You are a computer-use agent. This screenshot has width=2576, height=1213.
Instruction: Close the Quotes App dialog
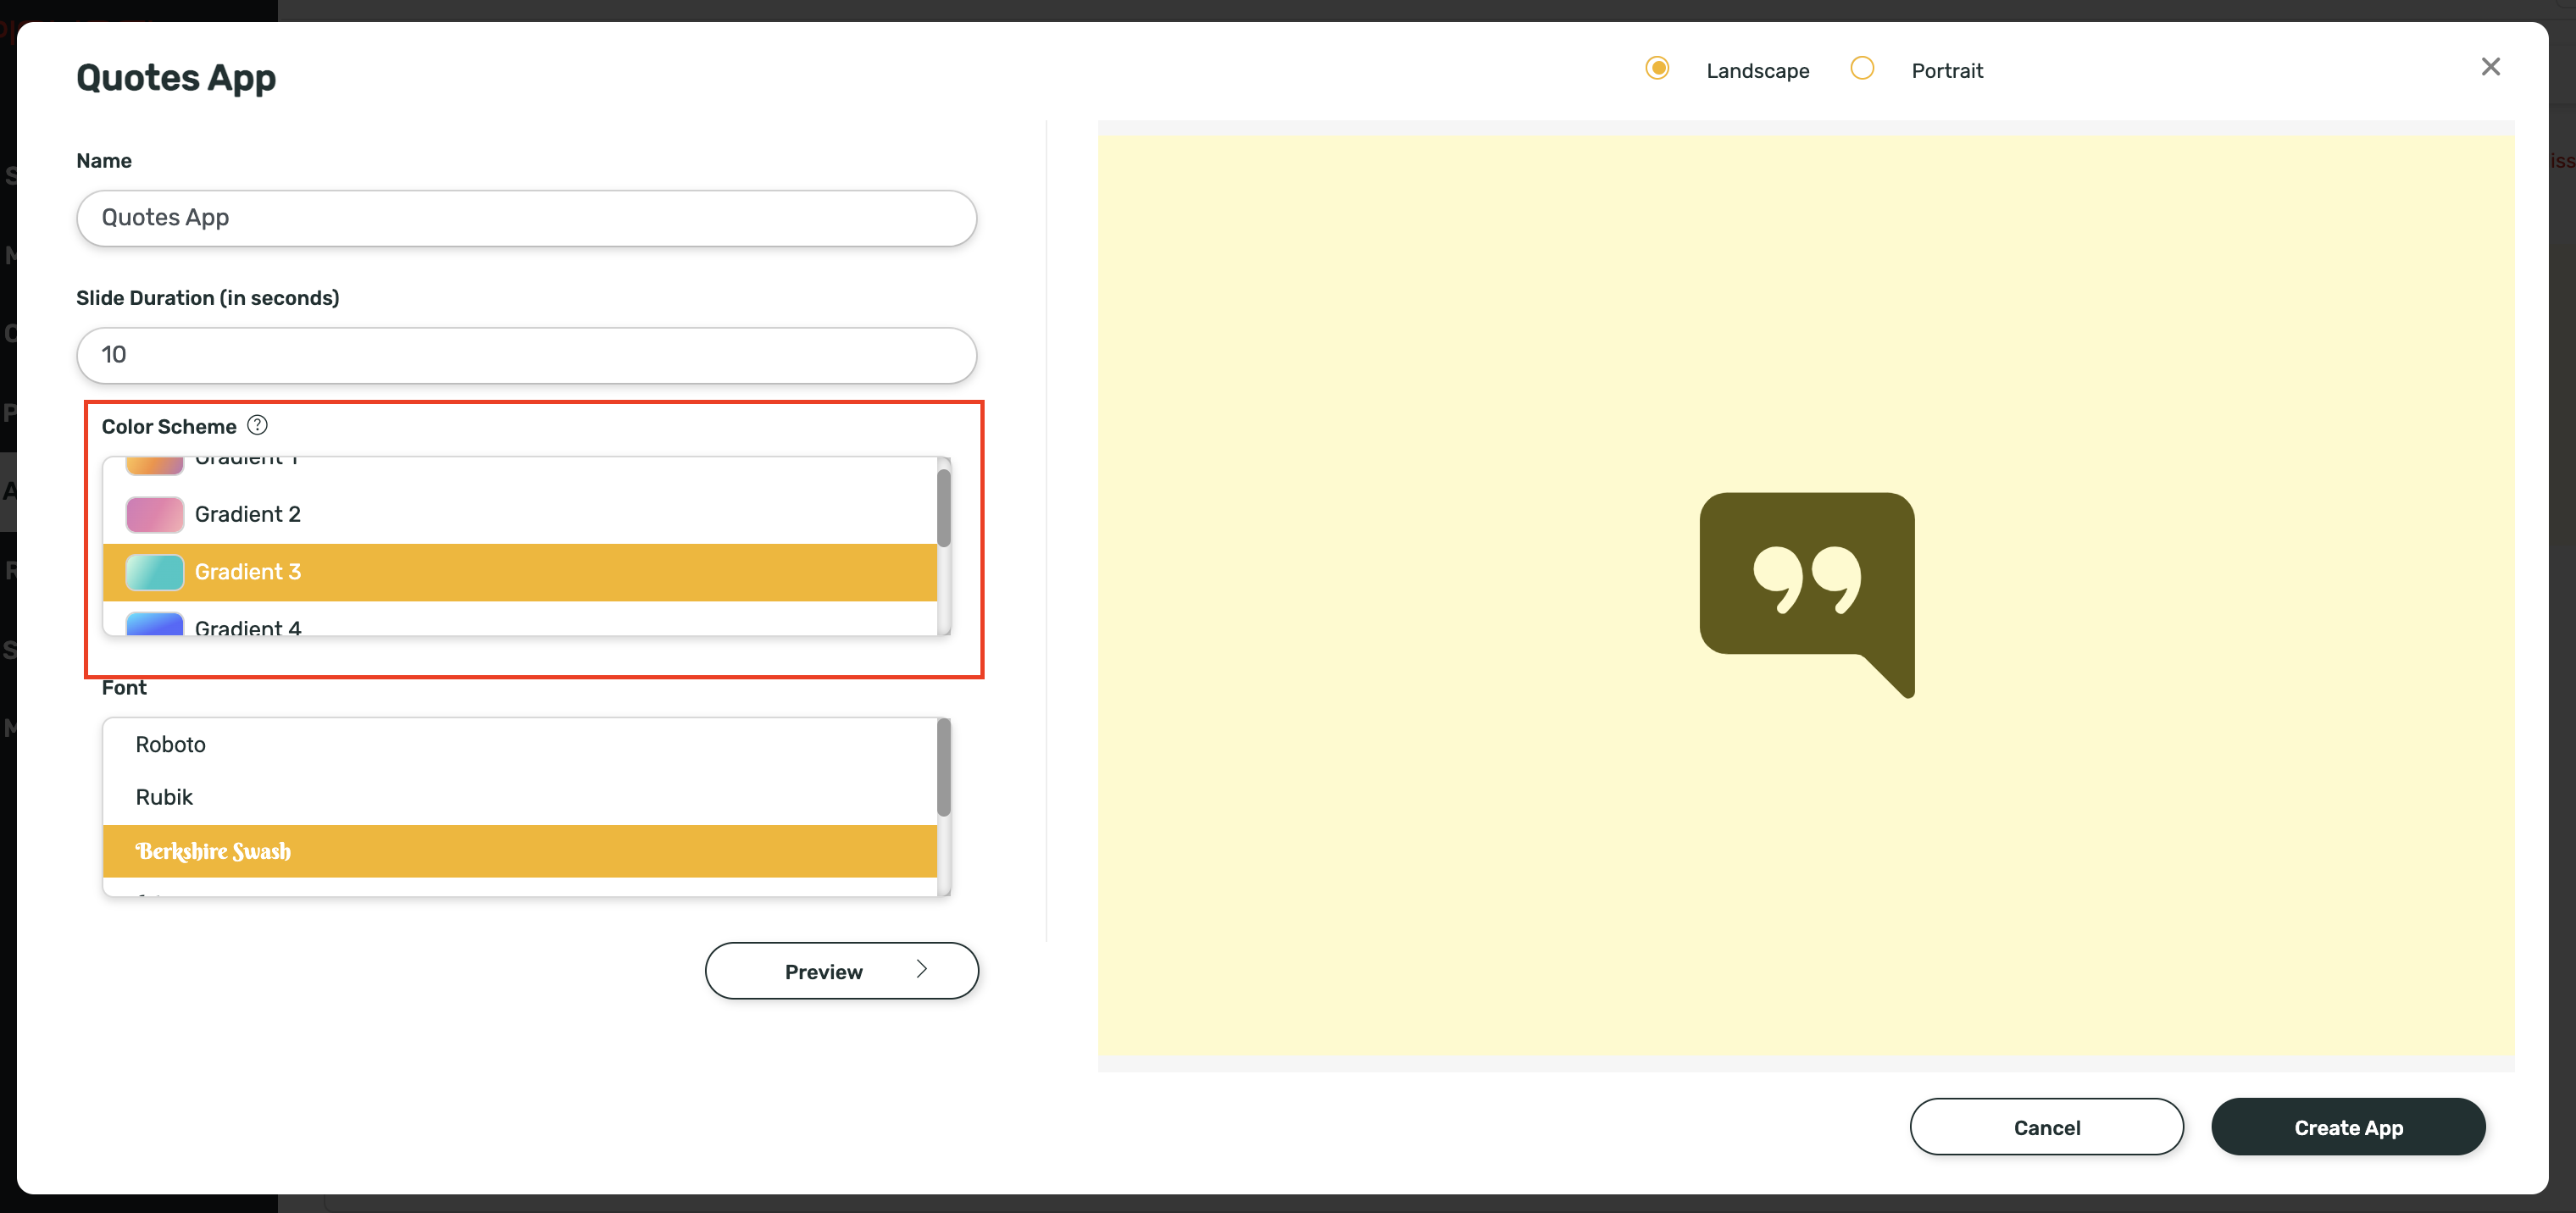[2490, 67]
